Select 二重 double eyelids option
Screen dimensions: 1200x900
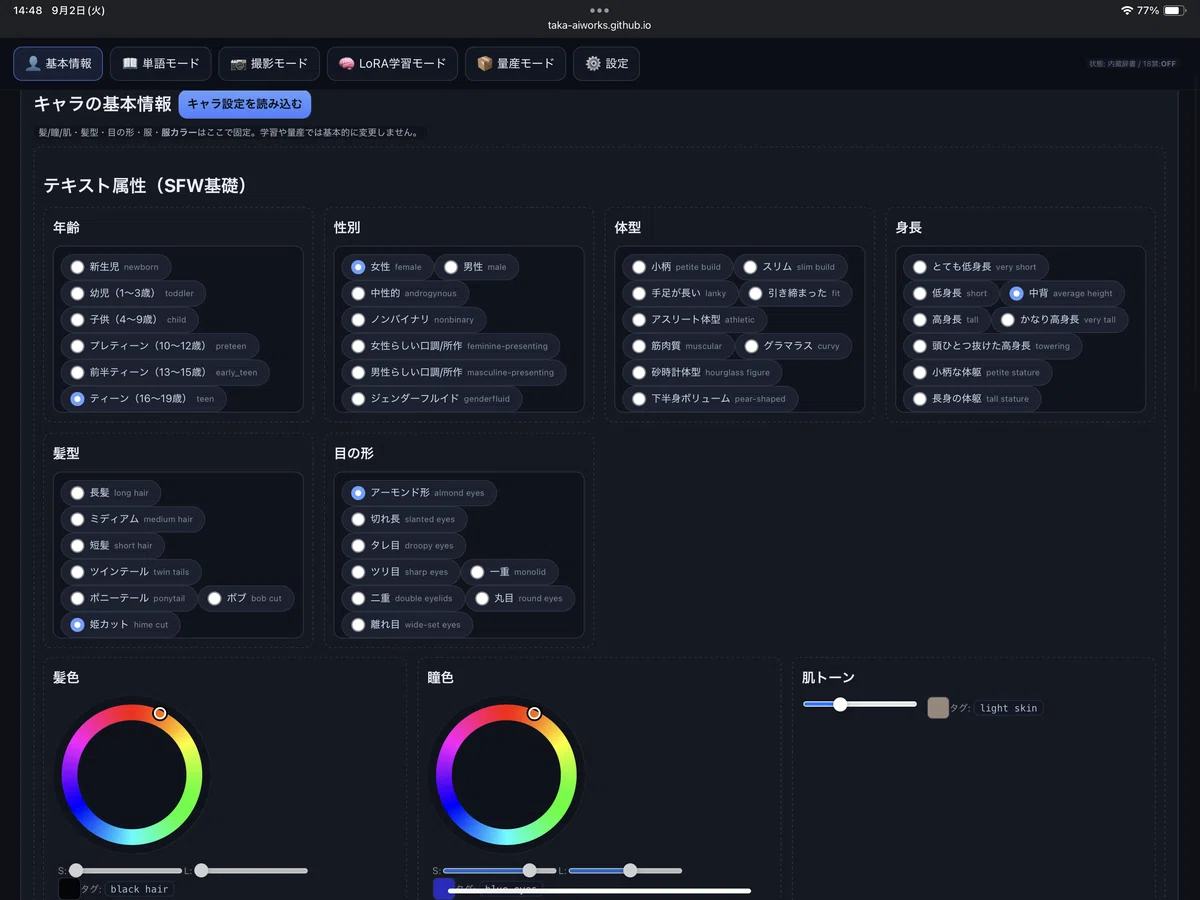coord(404,598)
